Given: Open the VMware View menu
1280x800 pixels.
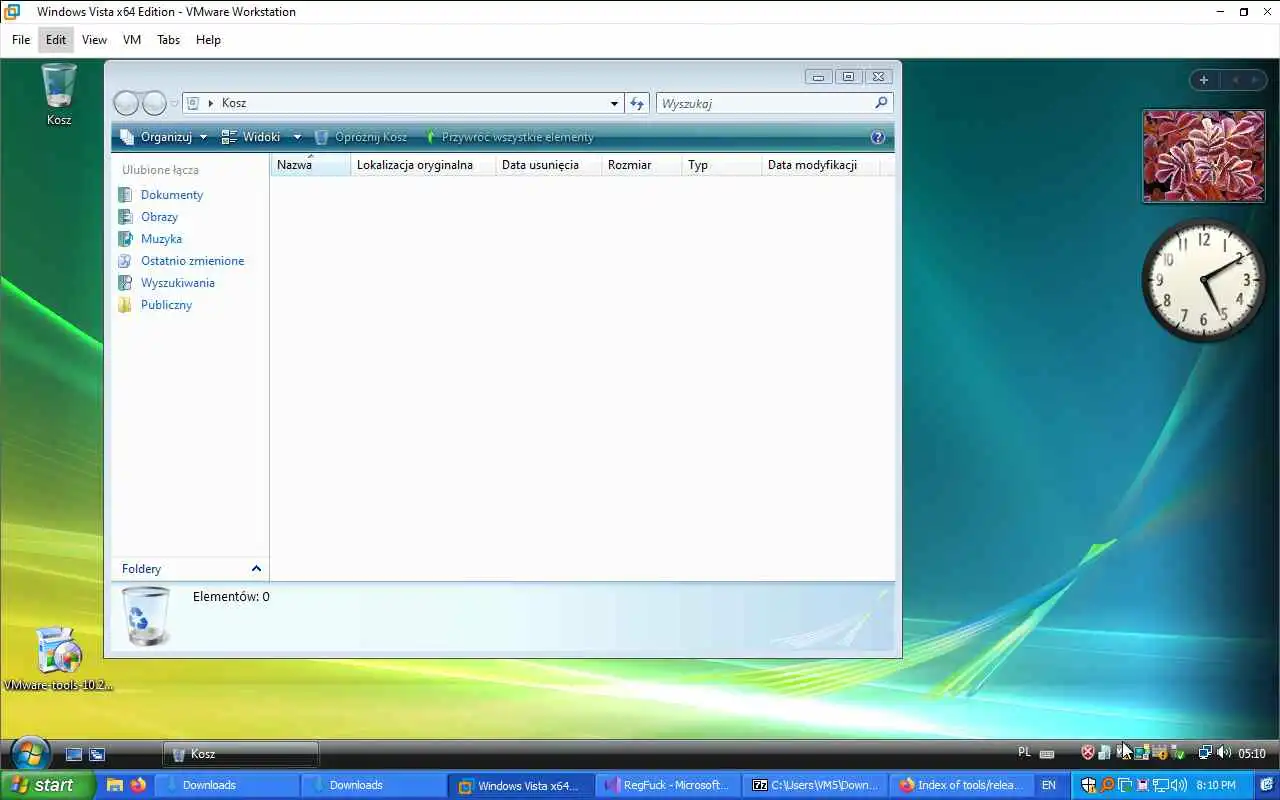Looking at the screenshot, I should (x=94, y=40).
